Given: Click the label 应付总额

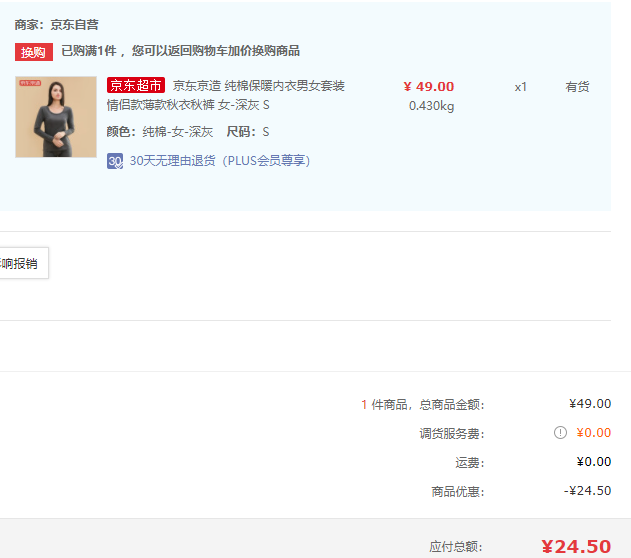Looking at the screenshot, I should coord(456,547).
